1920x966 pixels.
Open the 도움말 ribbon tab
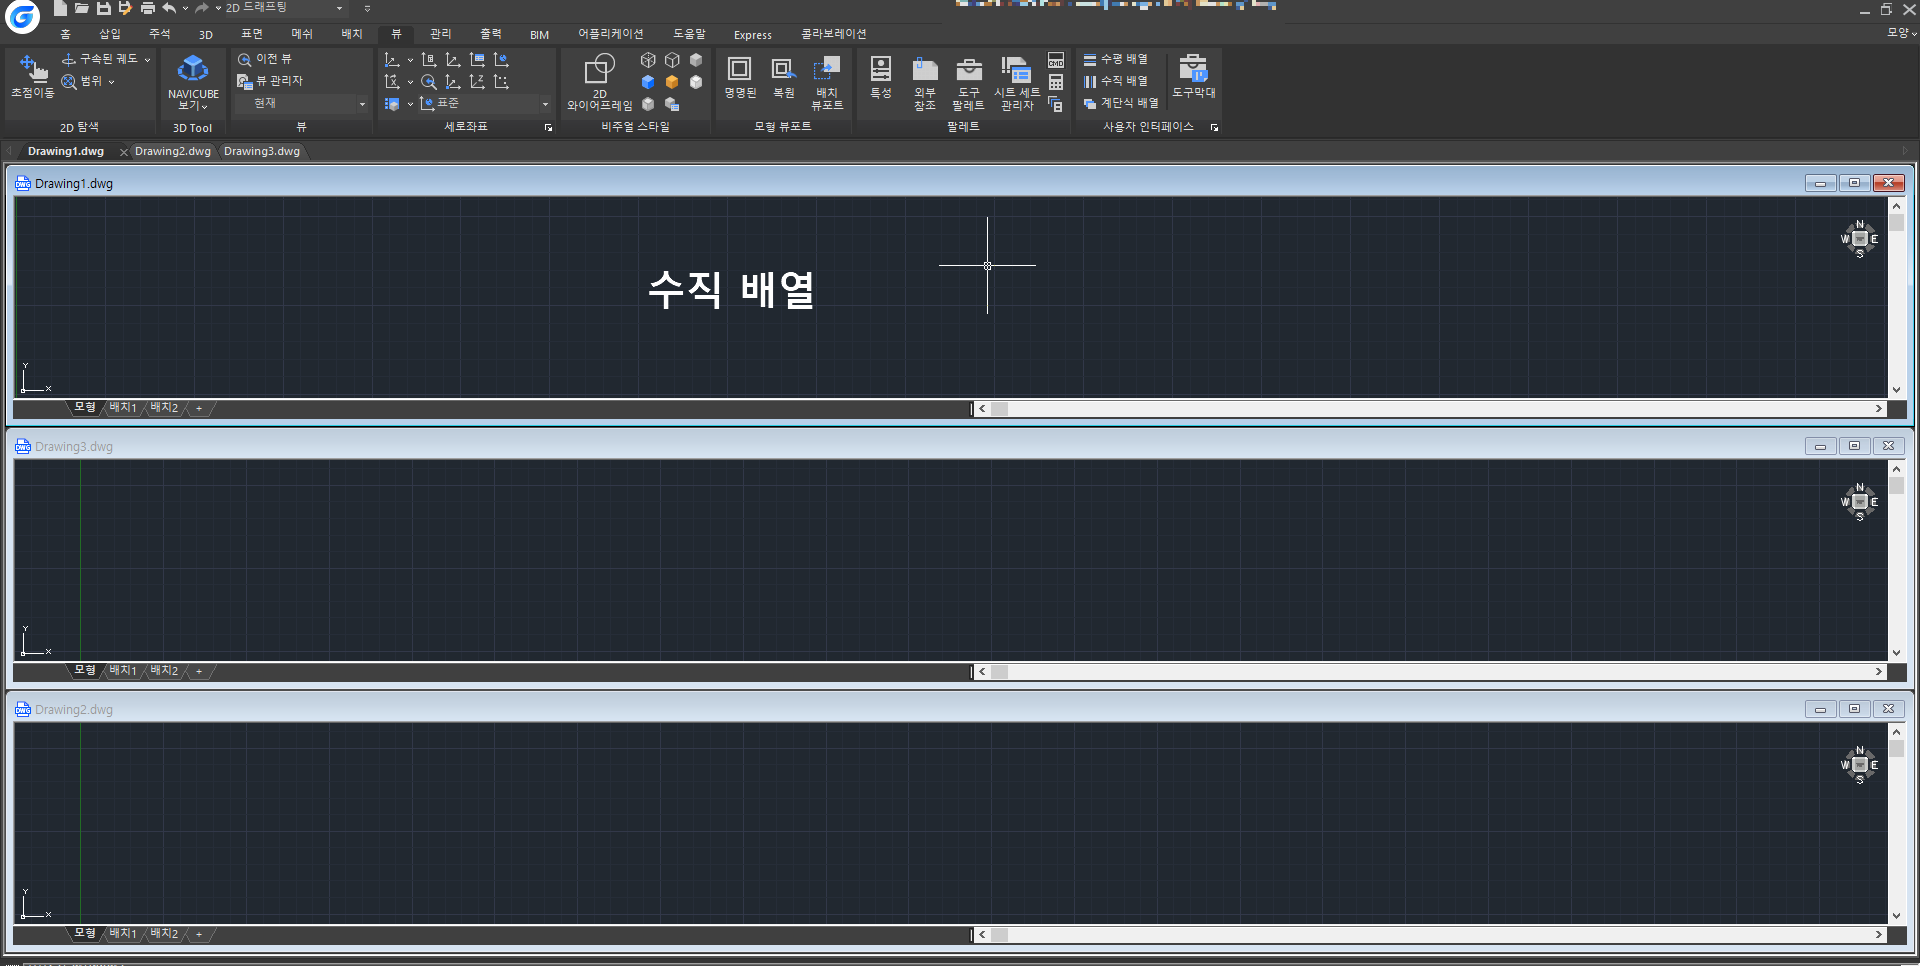coord(689,34)
